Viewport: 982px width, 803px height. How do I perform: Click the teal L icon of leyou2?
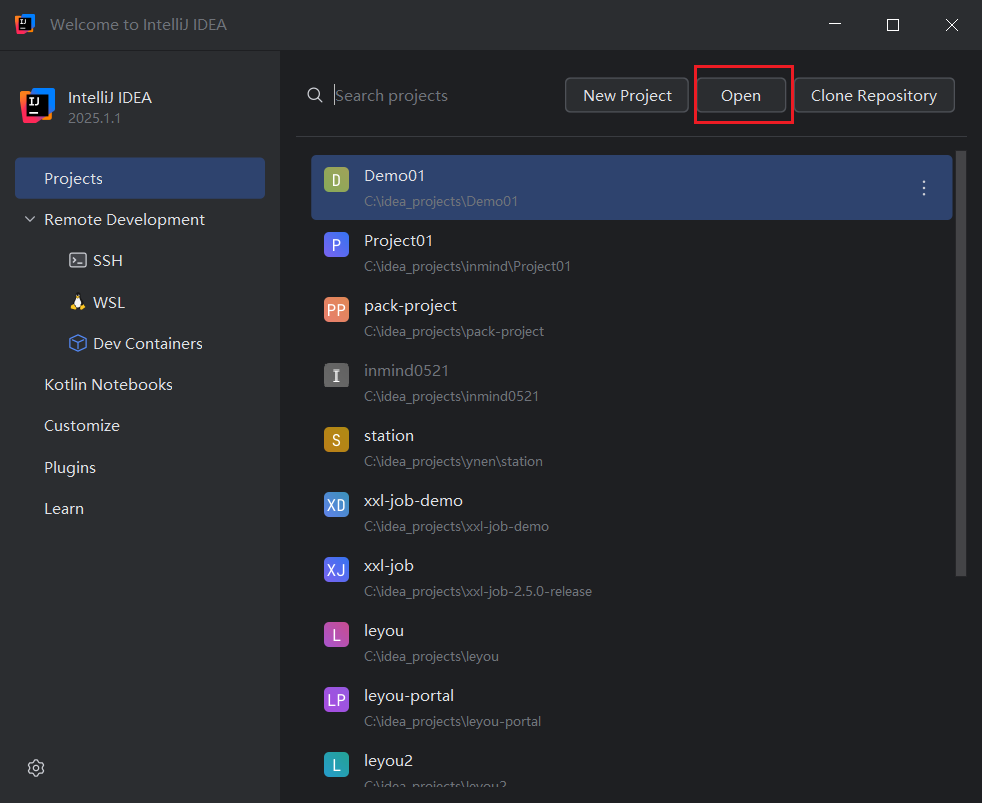(x=336, y=765)
